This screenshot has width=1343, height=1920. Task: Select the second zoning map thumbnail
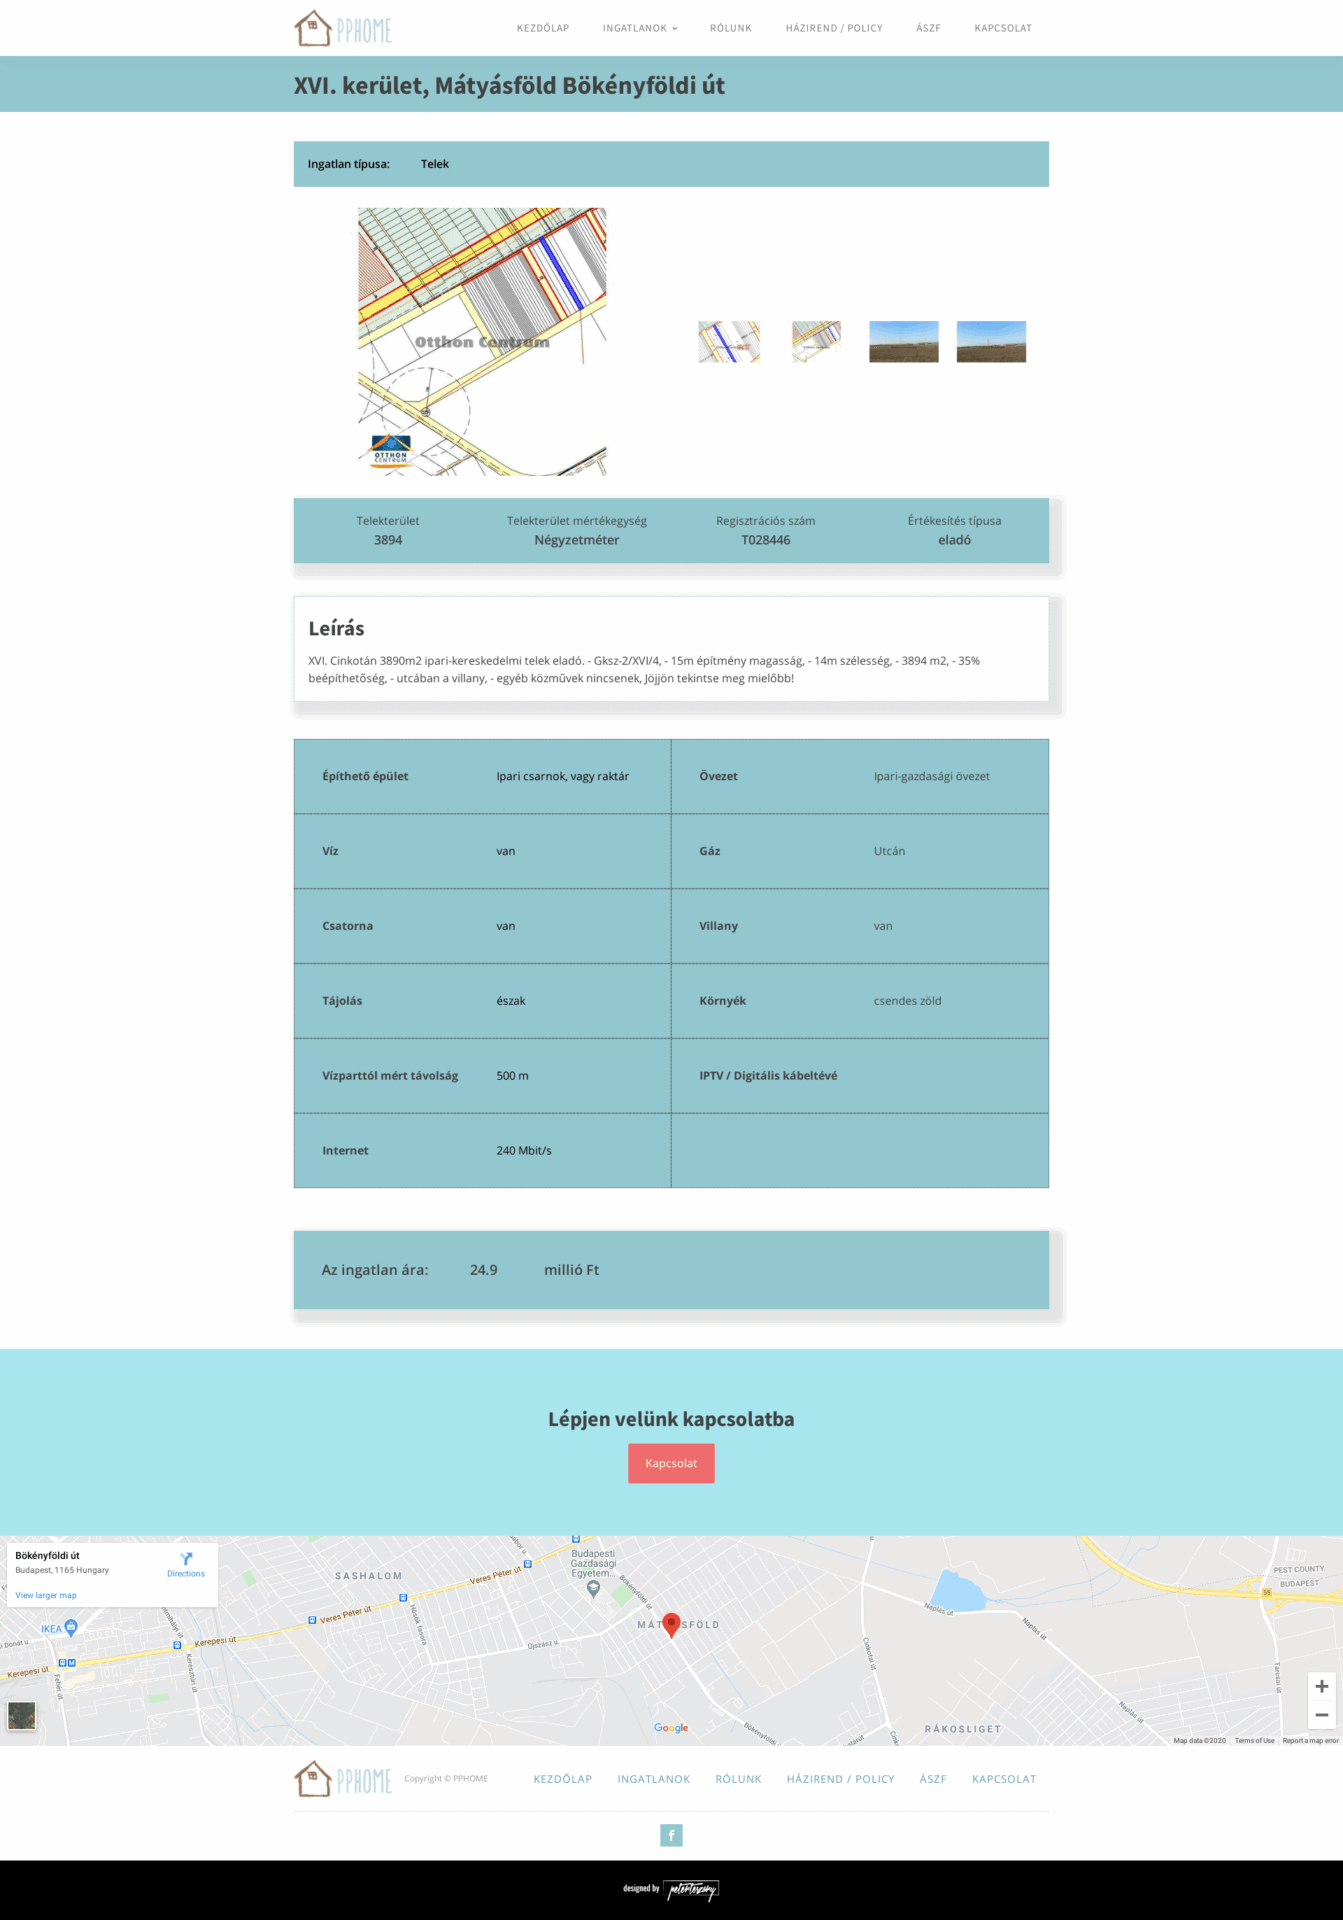point(816,341)
